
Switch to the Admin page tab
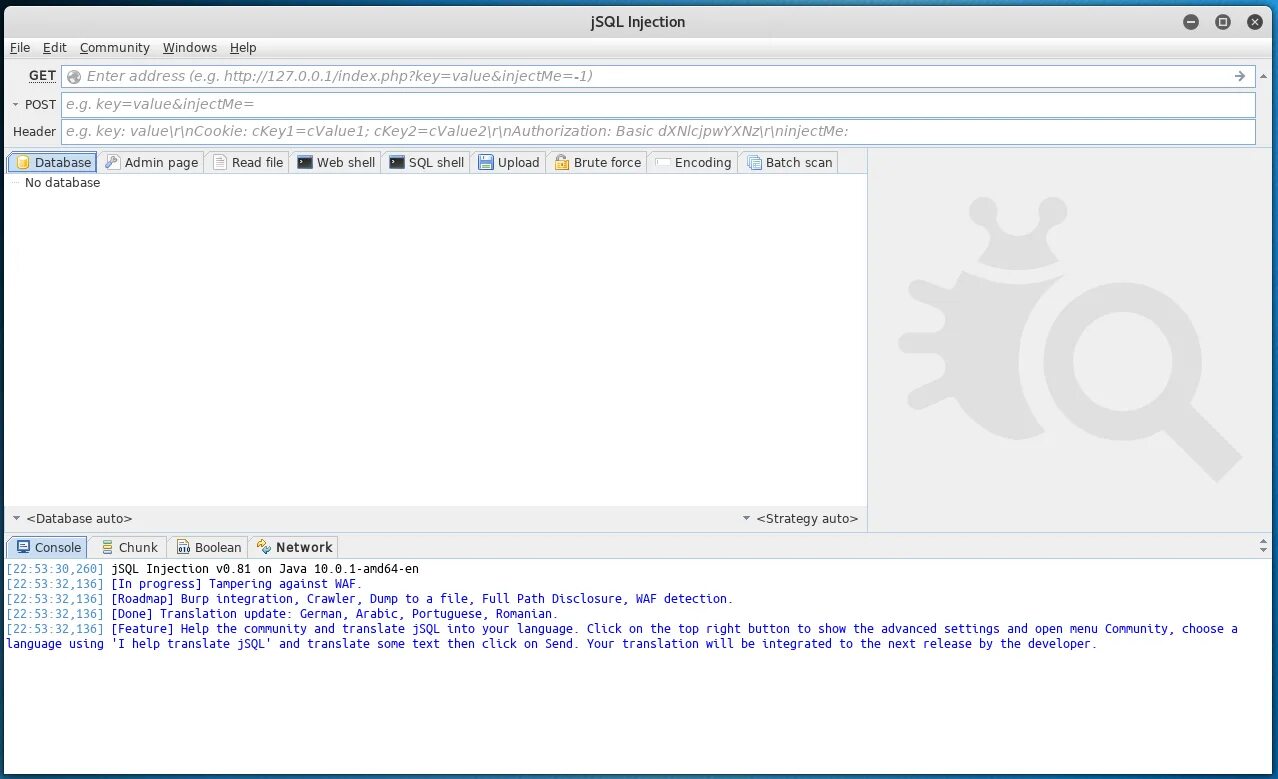point(151,162)
